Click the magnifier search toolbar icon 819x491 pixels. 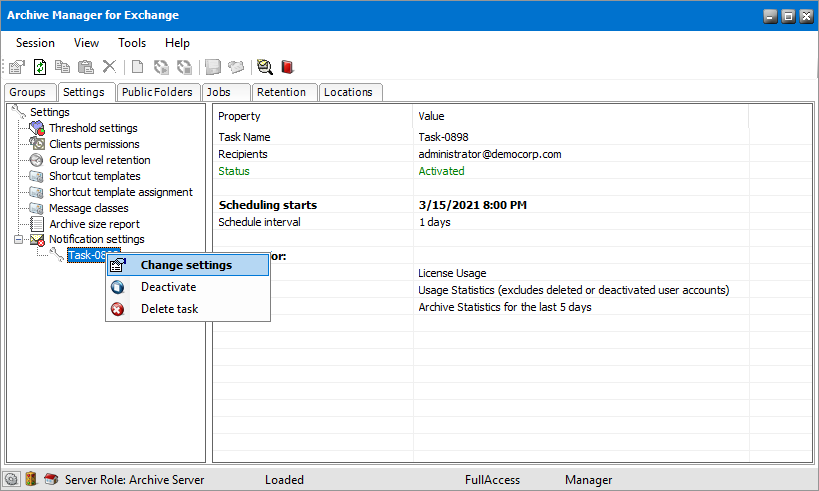point(265,67)
